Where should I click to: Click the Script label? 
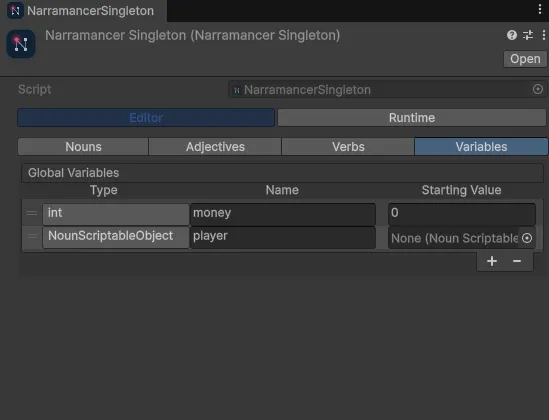point(34,89)
